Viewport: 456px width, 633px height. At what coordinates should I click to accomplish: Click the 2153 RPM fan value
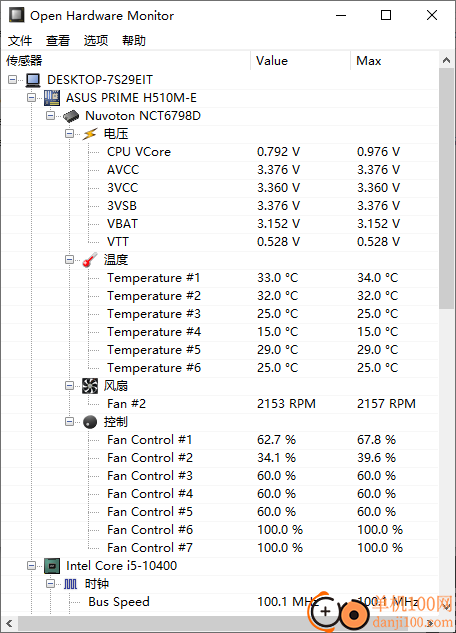(286, 404)
